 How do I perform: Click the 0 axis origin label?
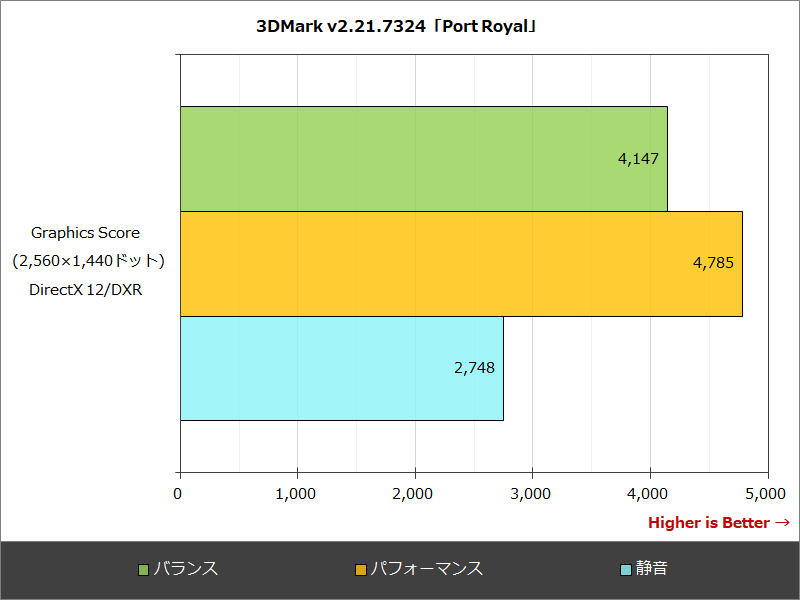pos(178,494)
